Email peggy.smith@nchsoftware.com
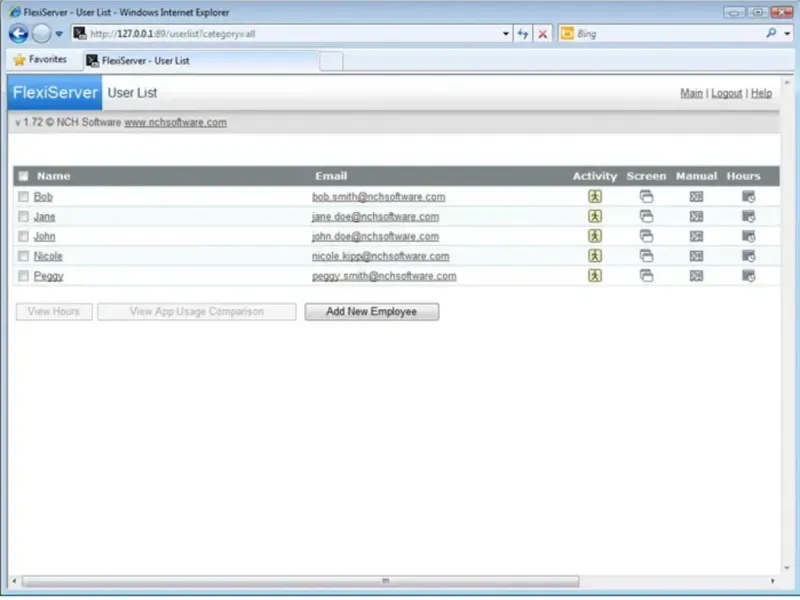The height and width of the screenshot is (600, 800). coord(384,276)
